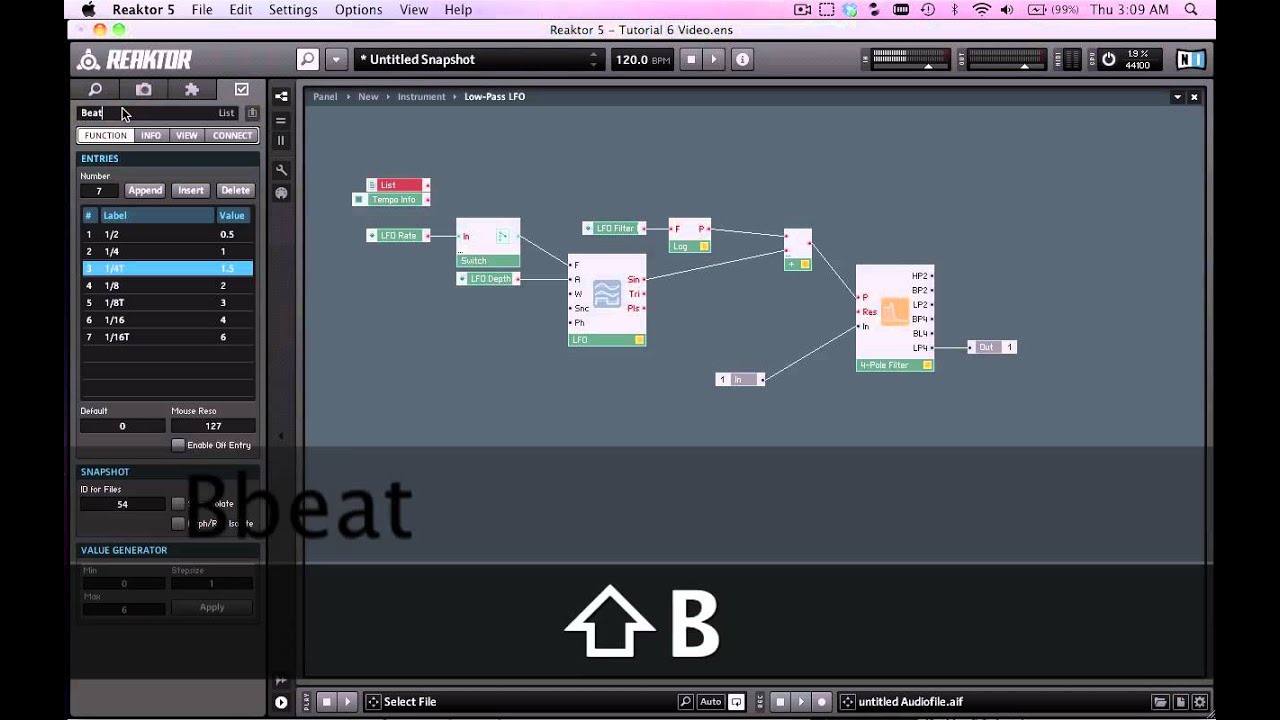The width and height of the screenshot is (1280, 720).
Task: Click the Native Instruments NI logo
Action: tap(1190, 60)
